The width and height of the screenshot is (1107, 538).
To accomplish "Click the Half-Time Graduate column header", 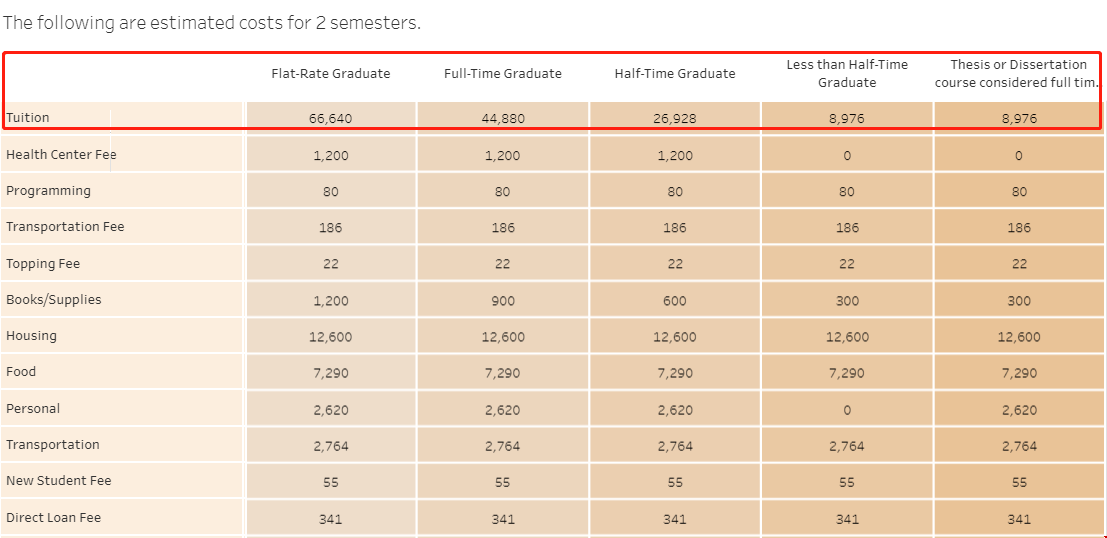I will point(675,74).
